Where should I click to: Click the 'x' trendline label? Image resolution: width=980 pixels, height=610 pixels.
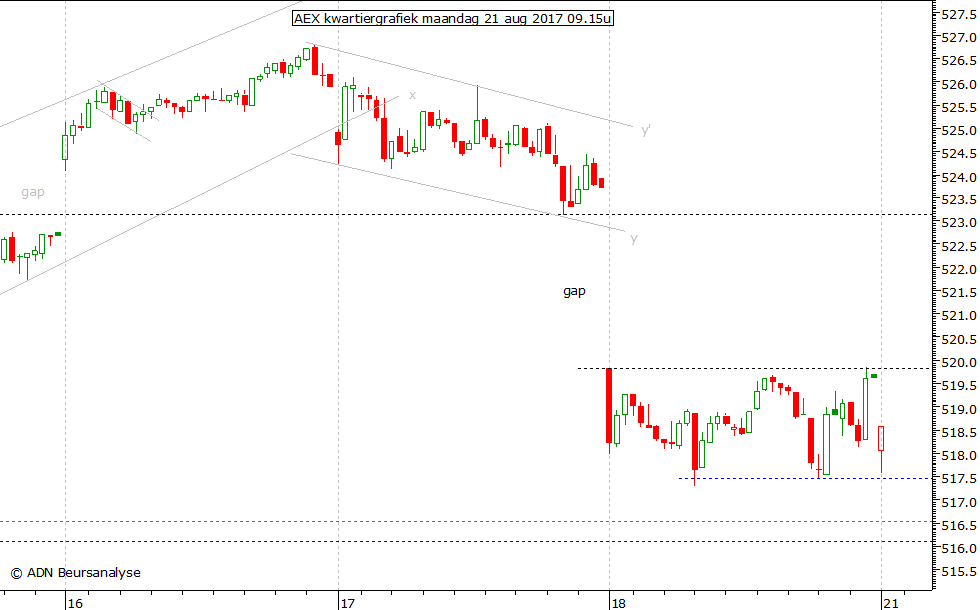[x=412, y=95]
